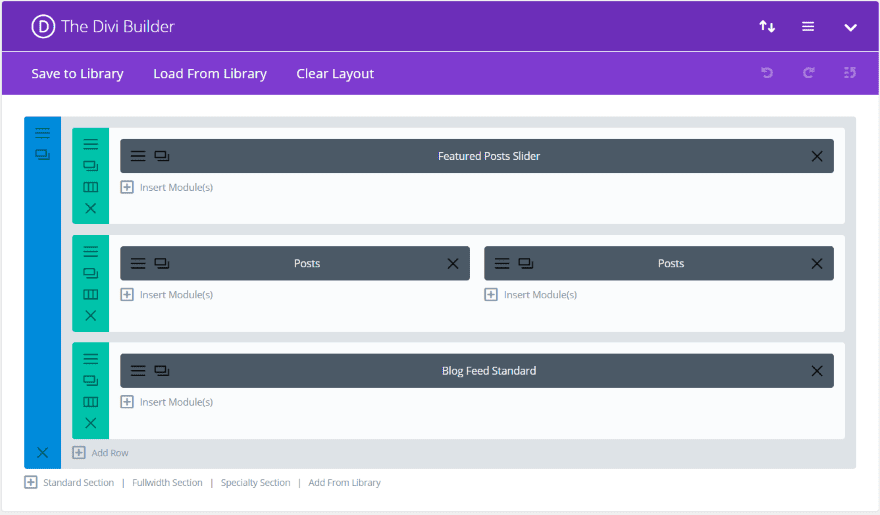
Task: Open the edit history icon
Action: click(x=850, y=73)
